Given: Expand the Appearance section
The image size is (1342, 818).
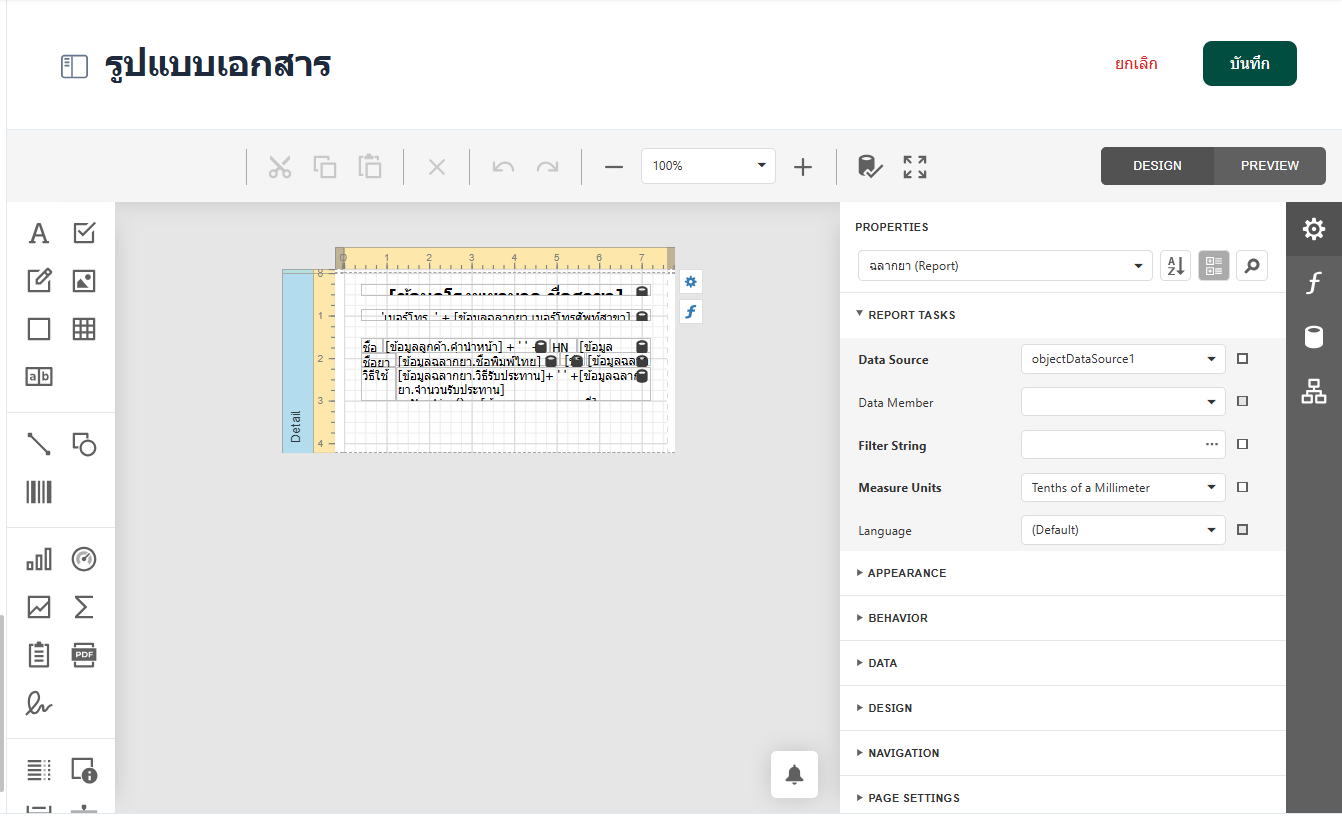Looking at the screenshot, I should click(906, 573).
